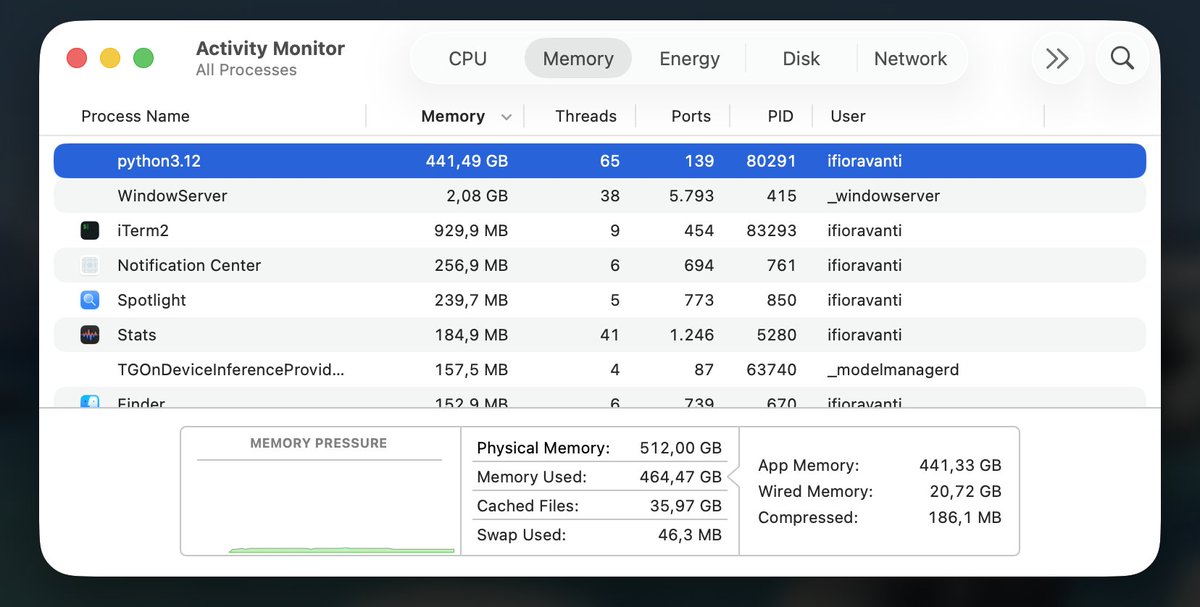Click the 5.793 ports value
Viewport: 1200px width, 607px height.
pos(692,196)
